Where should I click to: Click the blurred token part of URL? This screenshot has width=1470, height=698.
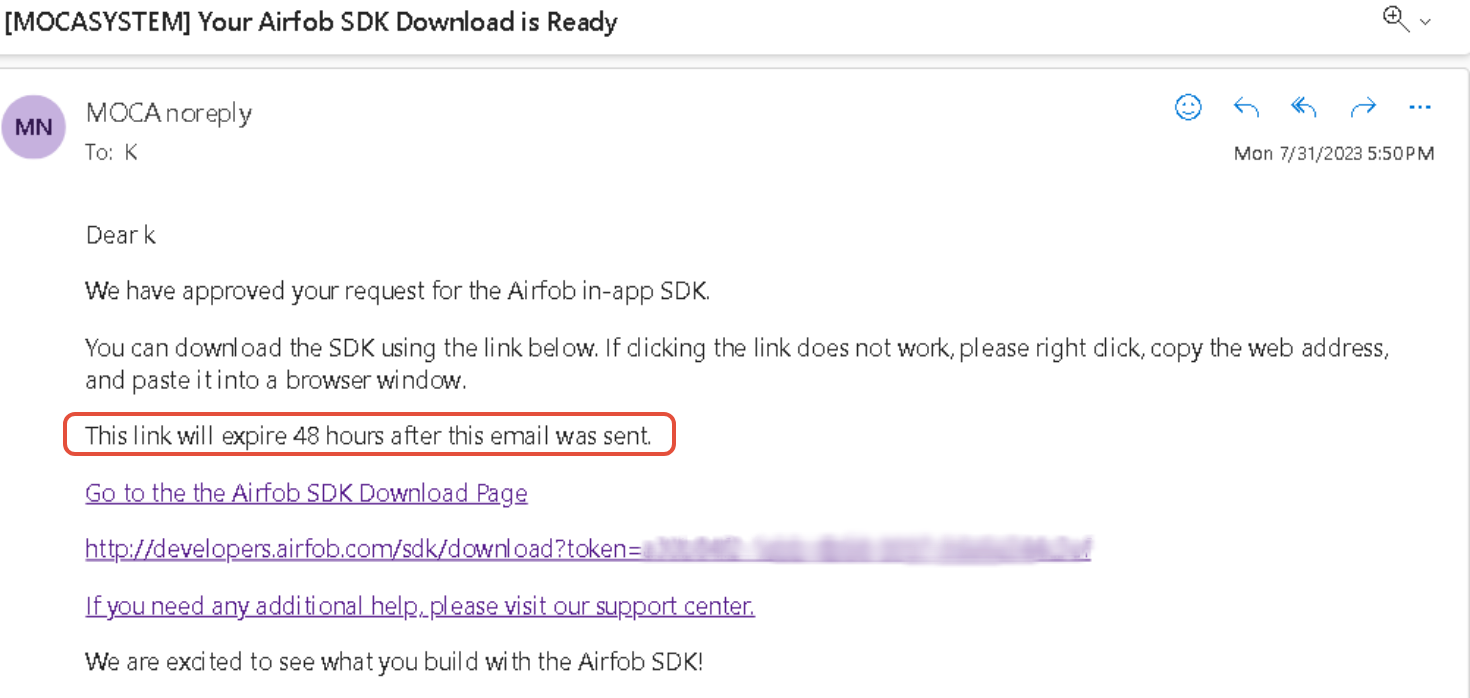point(866,549)
